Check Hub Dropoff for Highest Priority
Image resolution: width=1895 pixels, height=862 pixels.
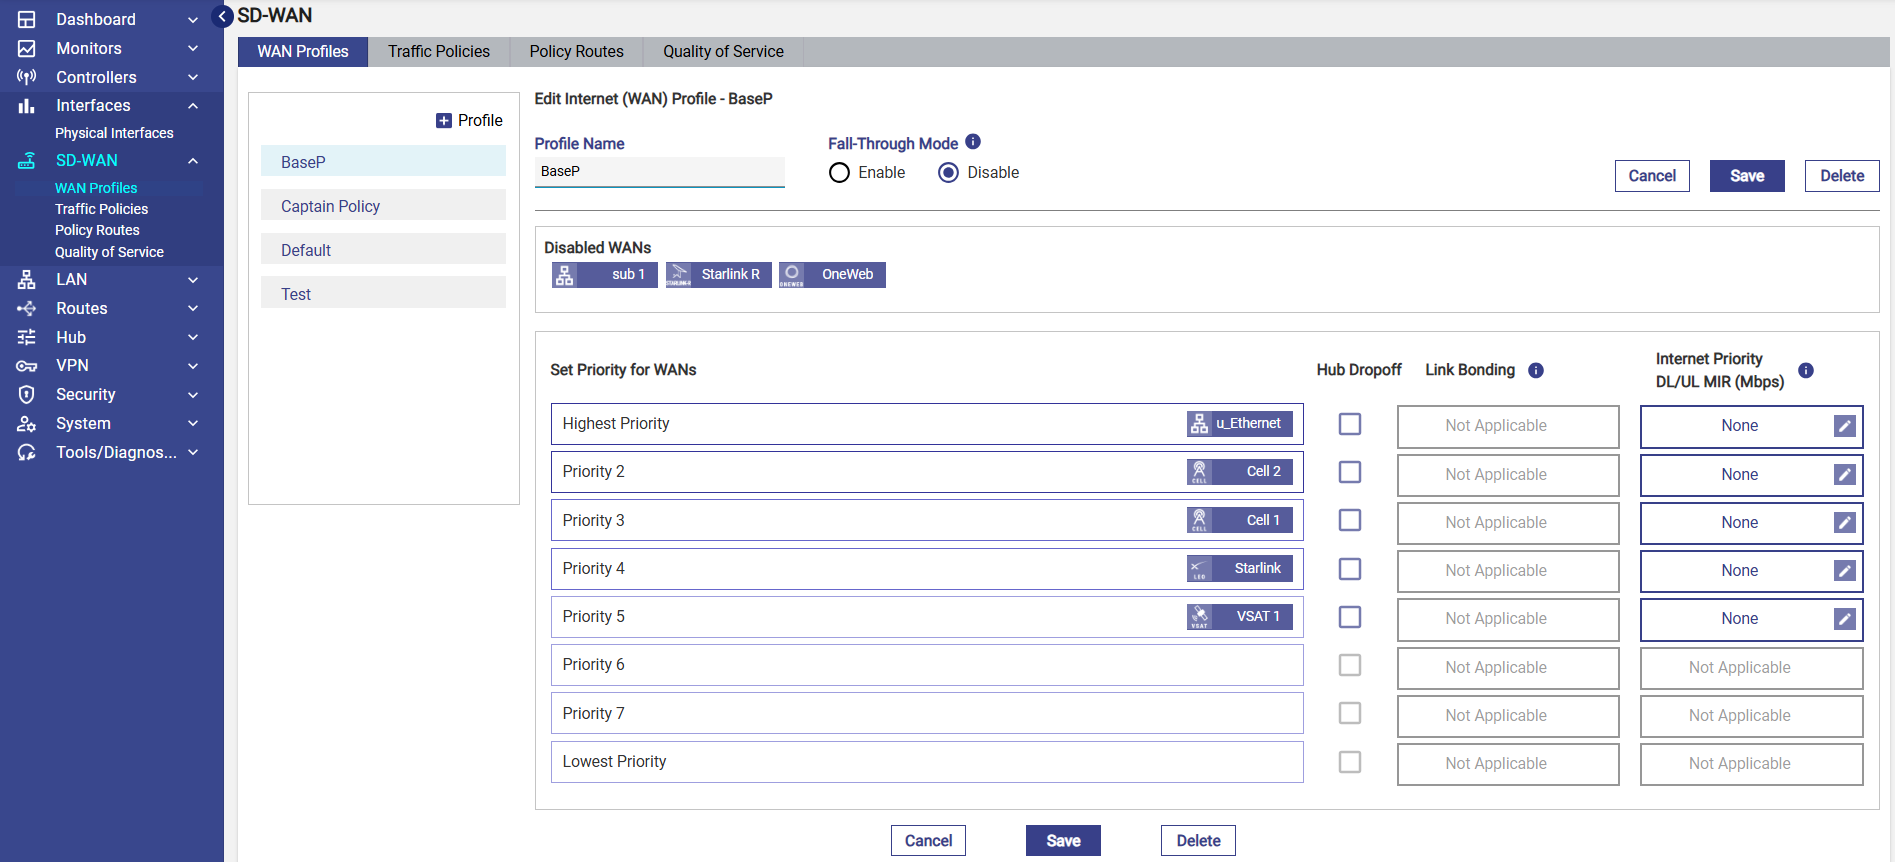(x=1350, y=424)
